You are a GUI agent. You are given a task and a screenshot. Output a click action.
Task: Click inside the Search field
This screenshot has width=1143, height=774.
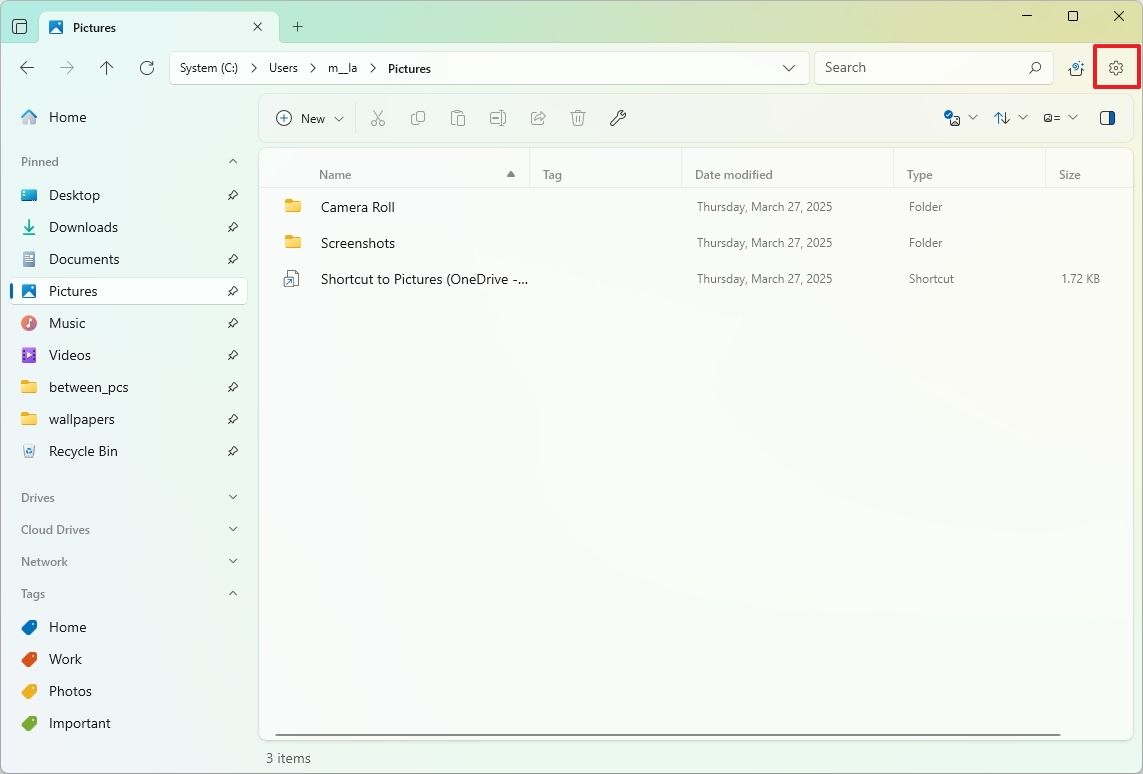(920, 67)
